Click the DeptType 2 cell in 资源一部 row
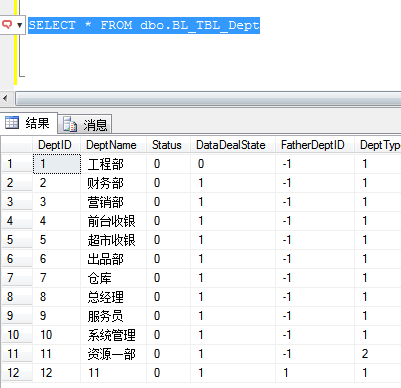 coord(378,354)
